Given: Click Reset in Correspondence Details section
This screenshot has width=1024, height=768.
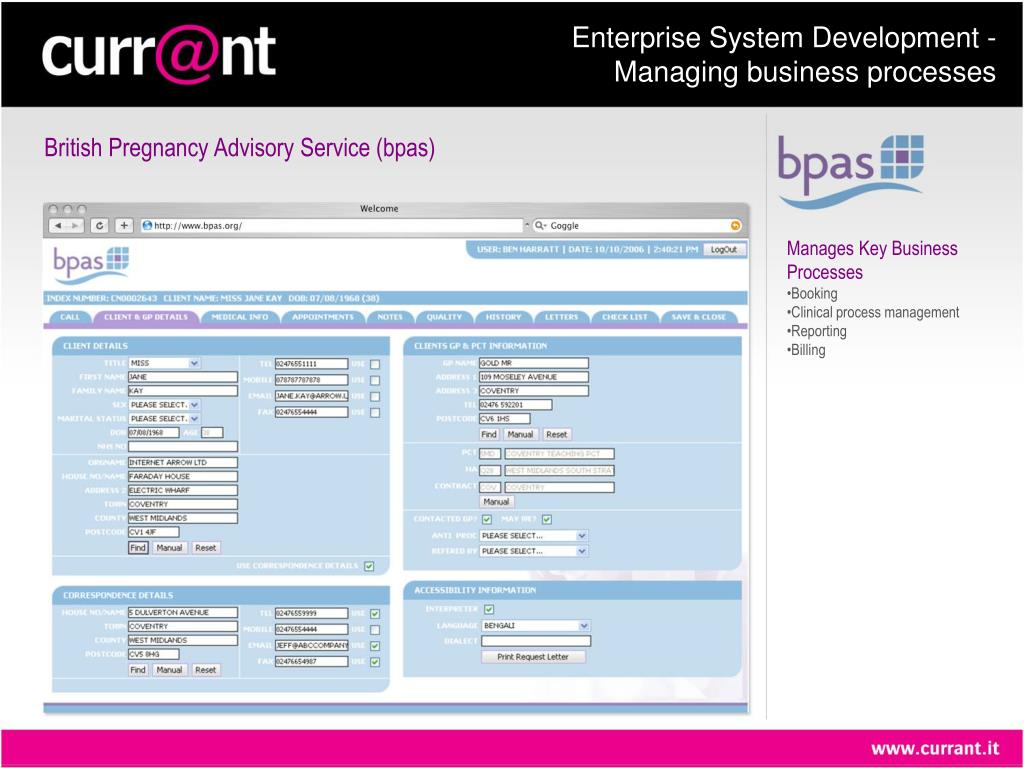Looking at the screenshot, I should point(205,670).
